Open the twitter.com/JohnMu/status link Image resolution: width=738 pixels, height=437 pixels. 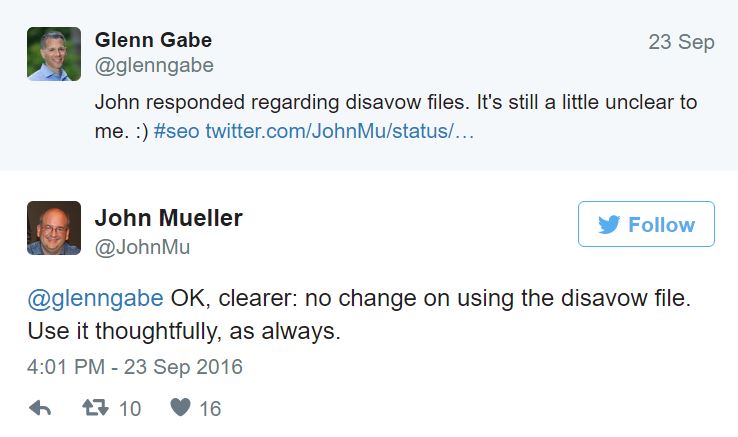(x=339, y=131)
